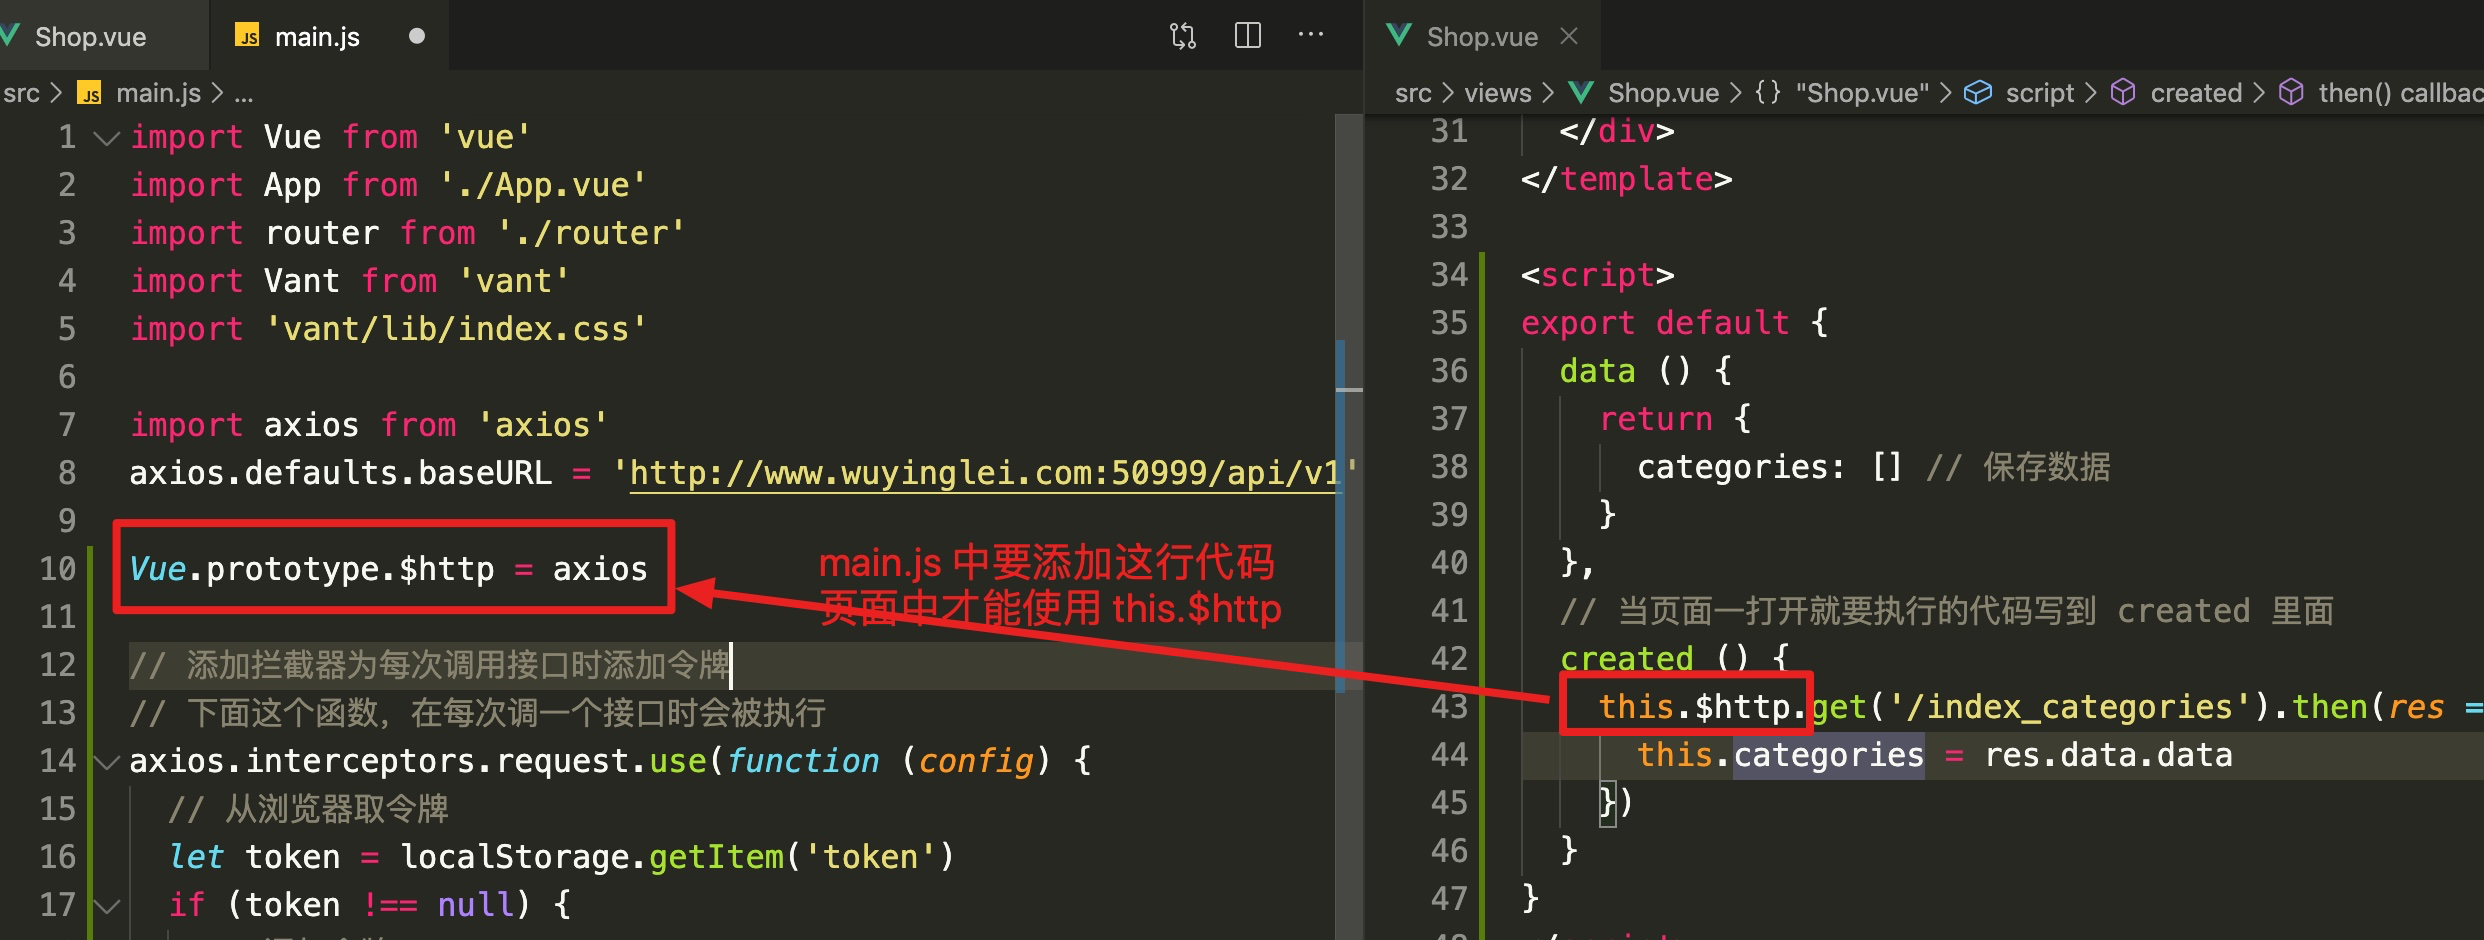Image resolution: width=2484 pixels, height=940 pixels.
Task: Click res.data.data on line 44
Action: coord(2109,755)
